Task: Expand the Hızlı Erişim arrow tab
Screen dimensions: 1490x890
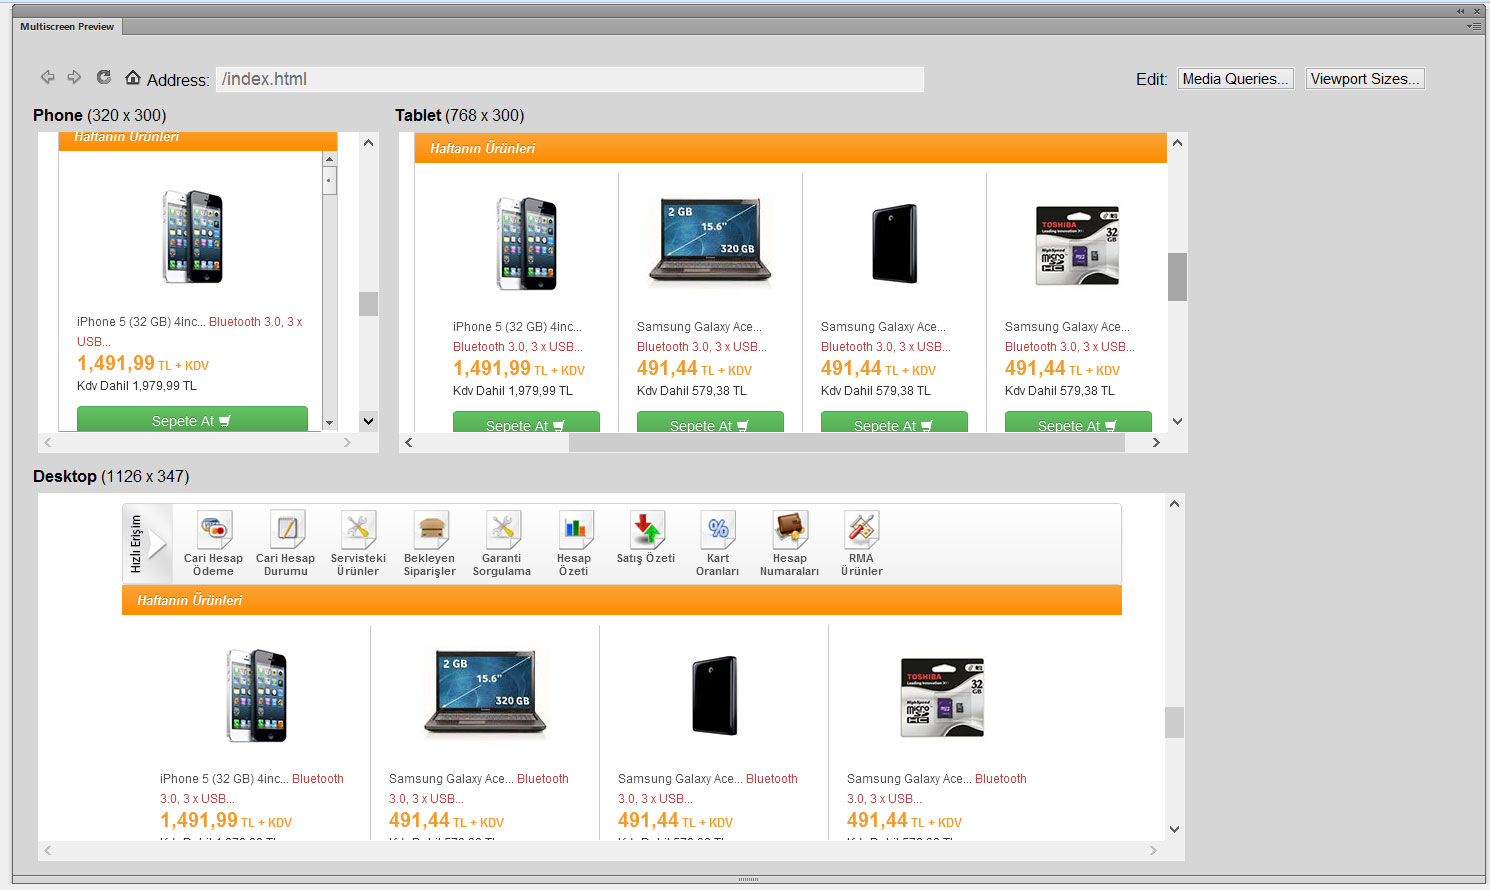Action: click(x=147, y=544)
